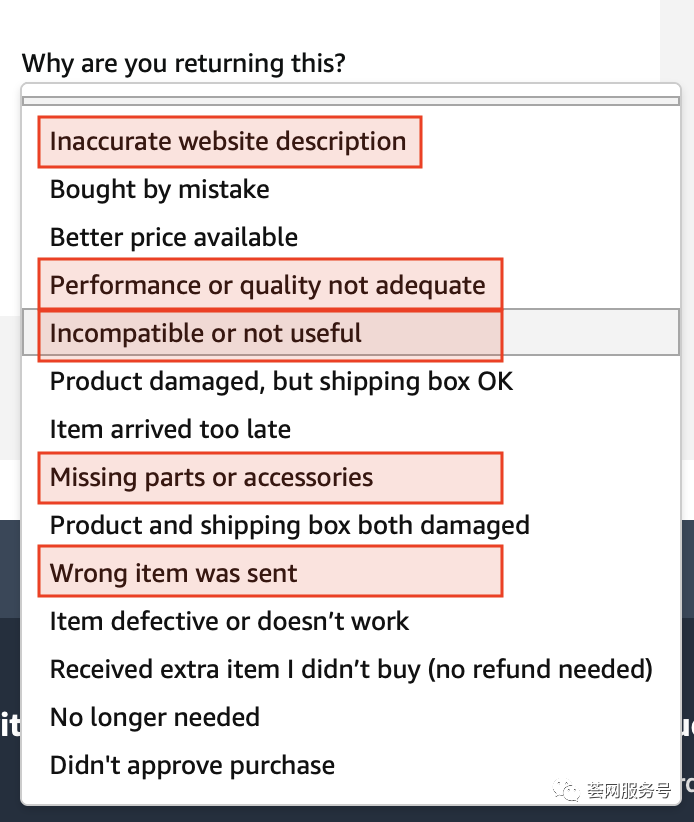Pick "No longer needed" from the dropdown
Viewport: 694px width, 822px height.
point(155,717)
